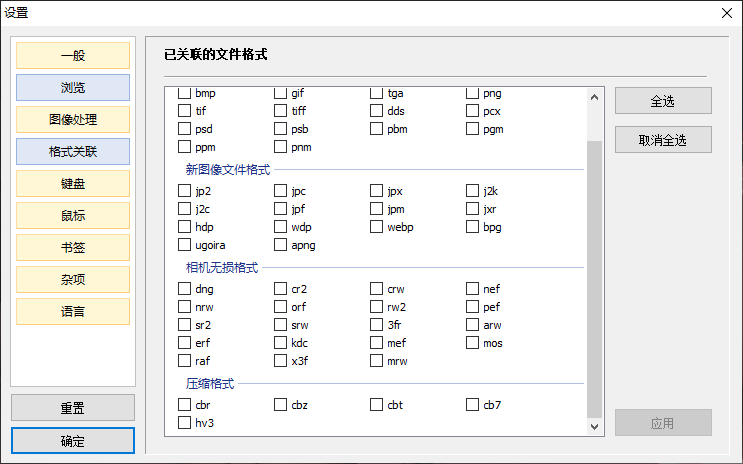Tick the ppm checkbox
Screen dimensions: 743x464
click(x=184, y=147)
